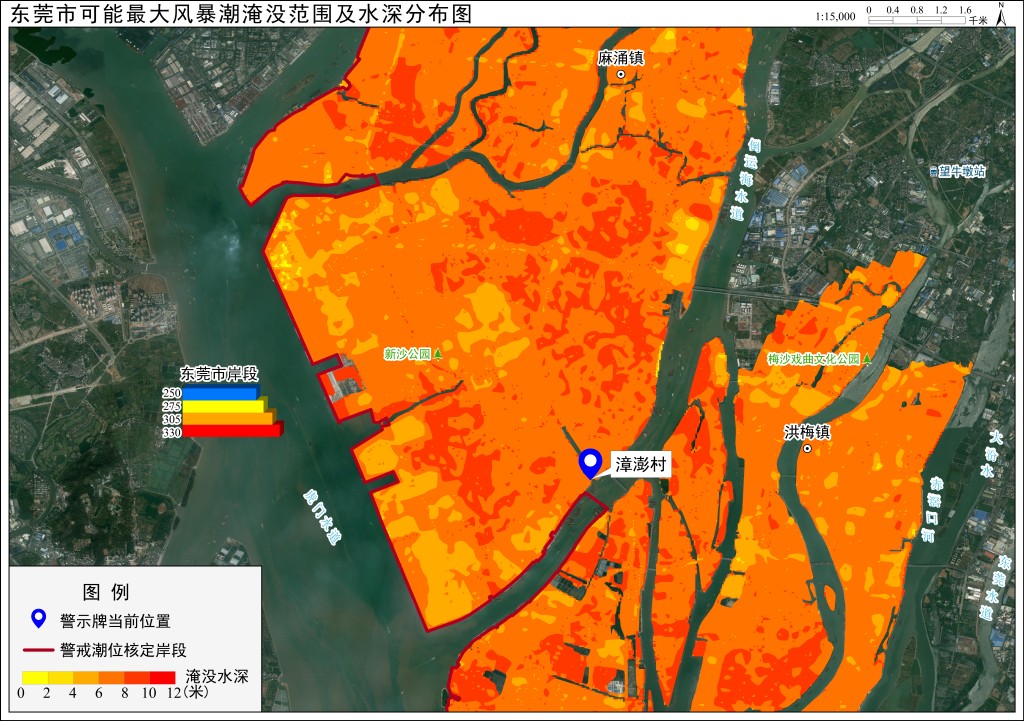Click the 梅沙戏曲文化公园 label

pos(814,359)
